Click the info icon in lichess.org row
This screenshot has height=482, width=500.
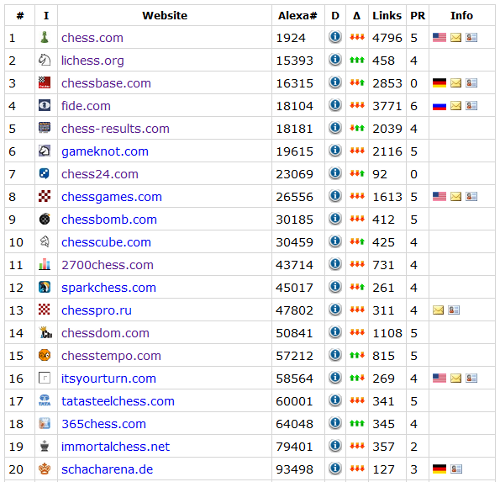pyautogui.click(x=335, y=59)
